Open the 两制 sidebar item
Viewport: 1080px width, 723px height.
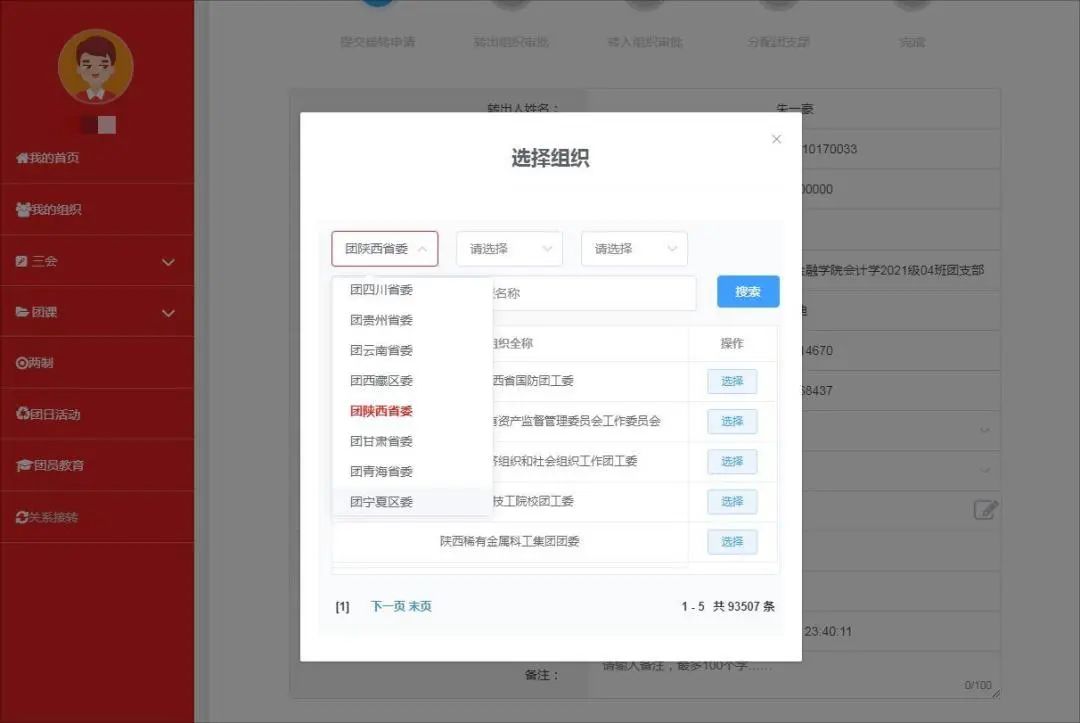click(x=35, y=363)
